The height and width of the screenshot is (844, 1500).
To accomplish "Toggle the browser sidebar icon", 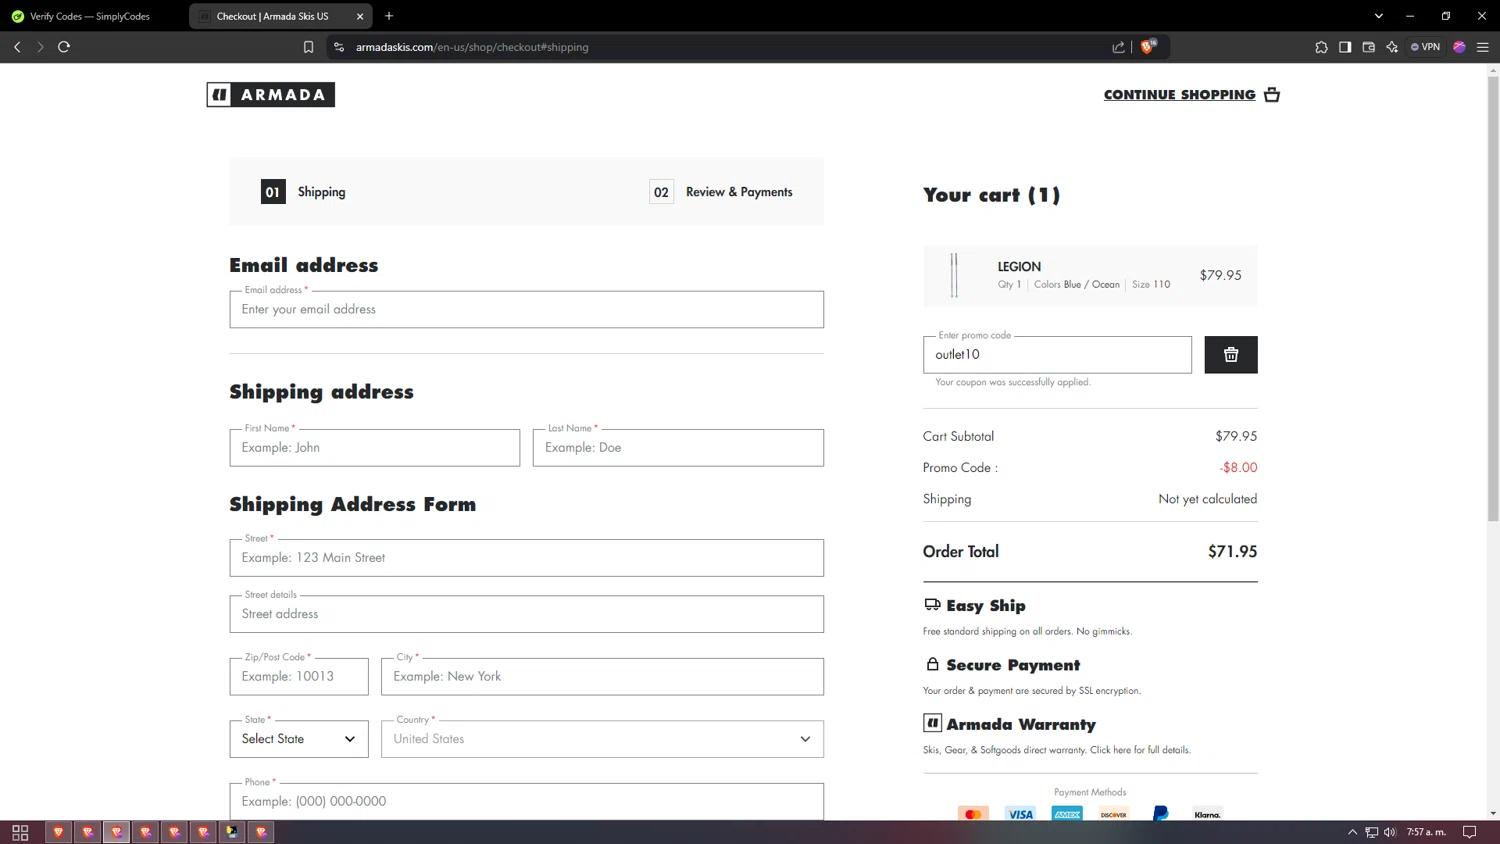I will click(x=1345, y=47).
